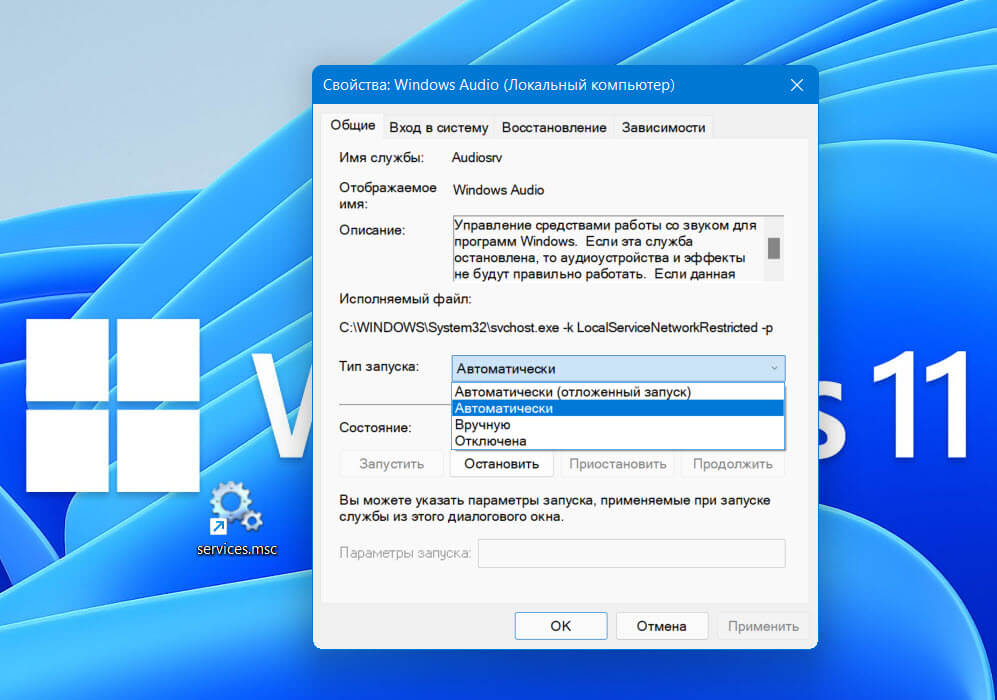The width and height of the screenshot is (997, 700).
Task: Confirm with the OK button
Action: click(x=561, y=626)
